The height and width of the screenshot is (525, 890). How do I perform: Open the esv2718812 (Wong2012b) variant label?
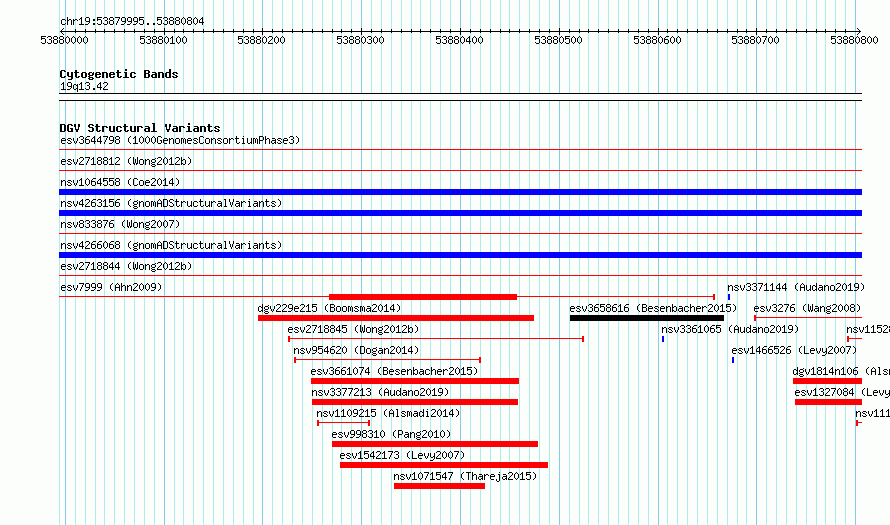click(126, 161)
